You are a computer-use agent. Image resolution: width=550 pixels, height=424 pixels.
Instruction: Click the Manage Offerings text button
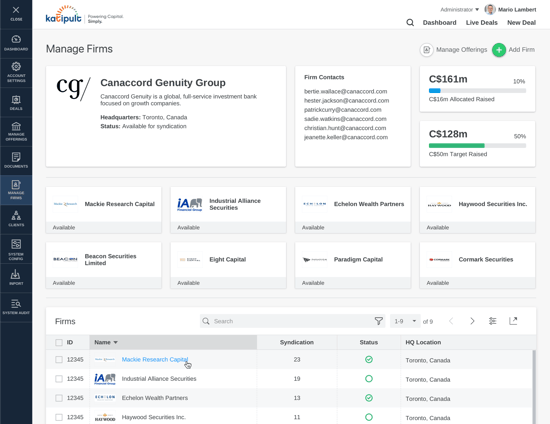point(462,50)
